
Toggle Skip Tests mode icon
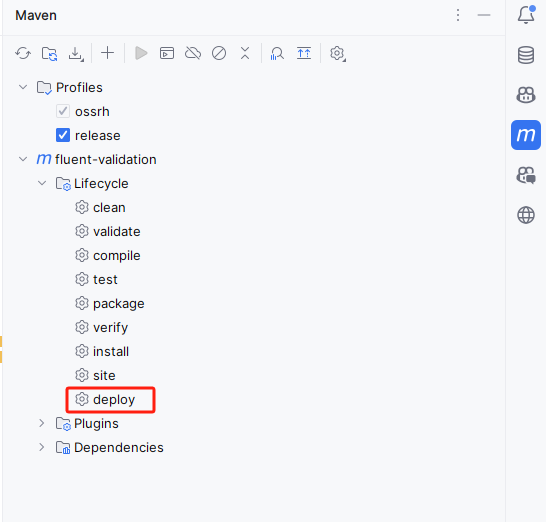[219, 53]
